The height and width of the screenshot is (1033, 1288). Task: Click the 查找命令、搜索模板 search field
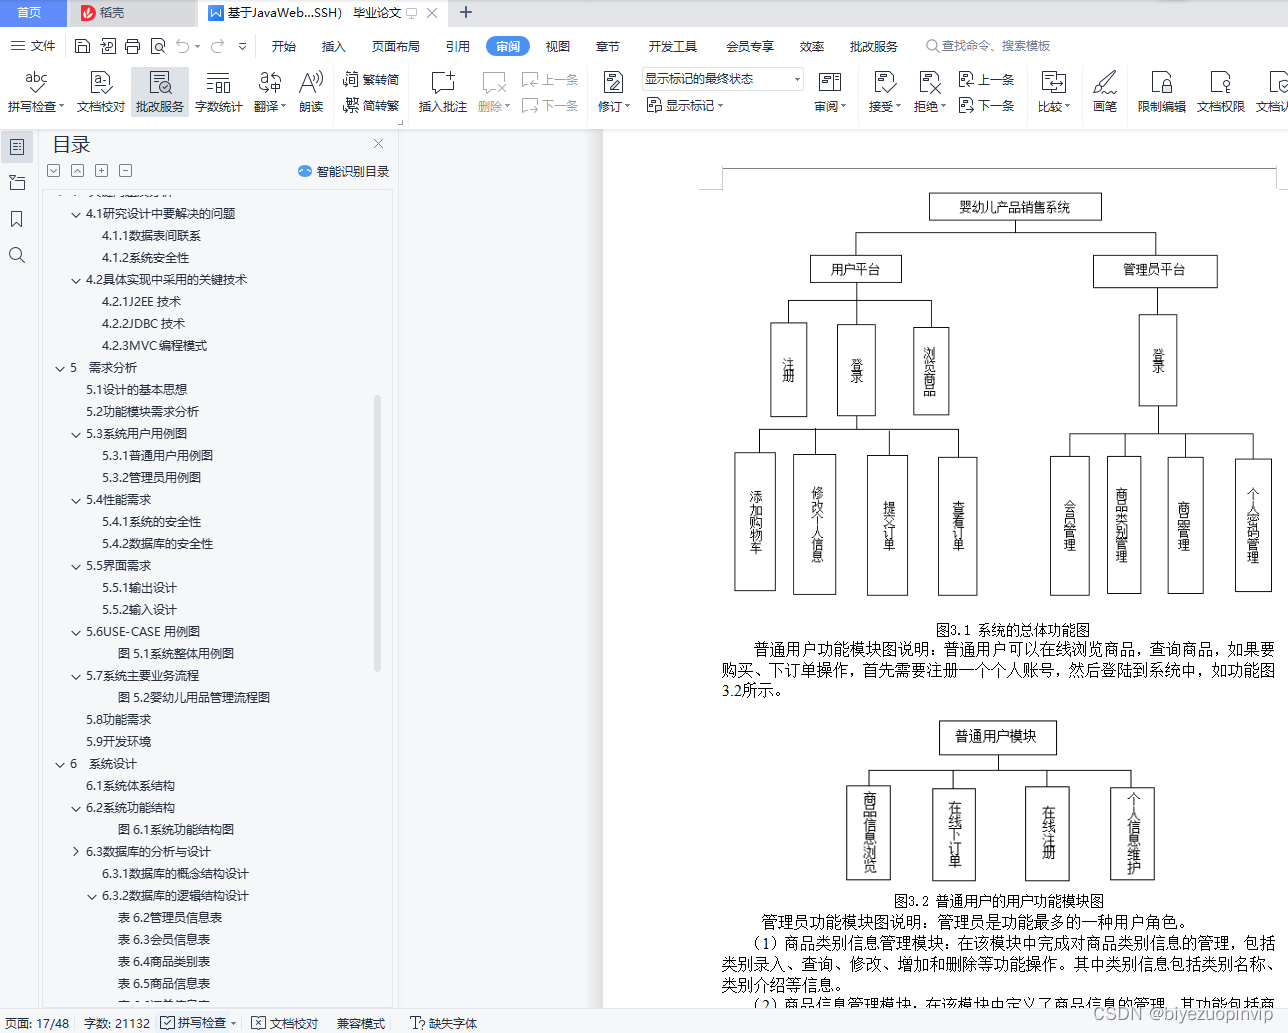click(x=988, y=46)
